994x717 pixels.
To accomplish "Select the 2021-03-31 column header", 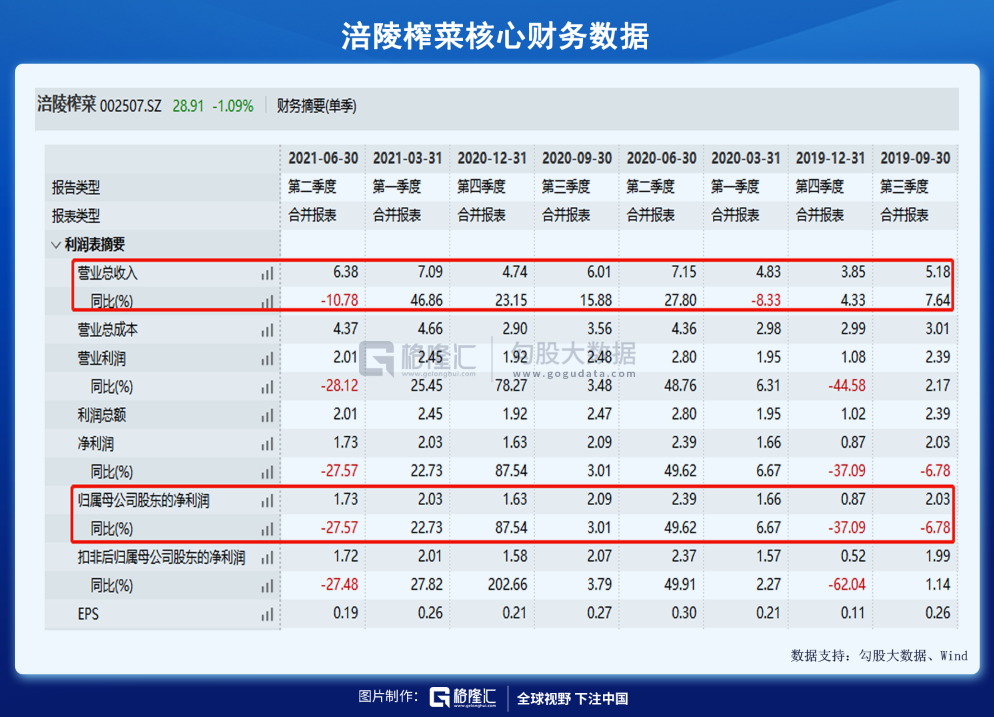I will 407,158.
